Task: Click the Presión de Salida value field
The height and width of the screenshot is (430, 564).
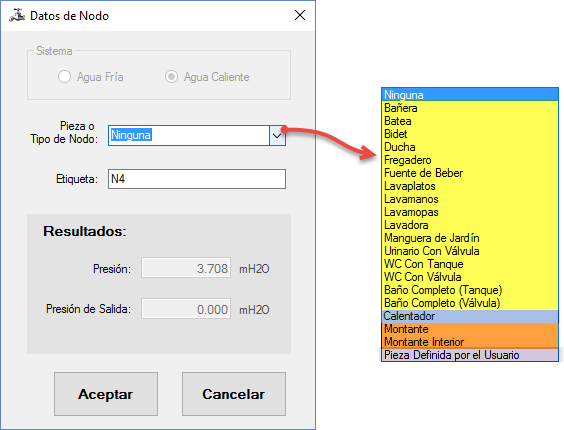Action: tap(186, 309)
